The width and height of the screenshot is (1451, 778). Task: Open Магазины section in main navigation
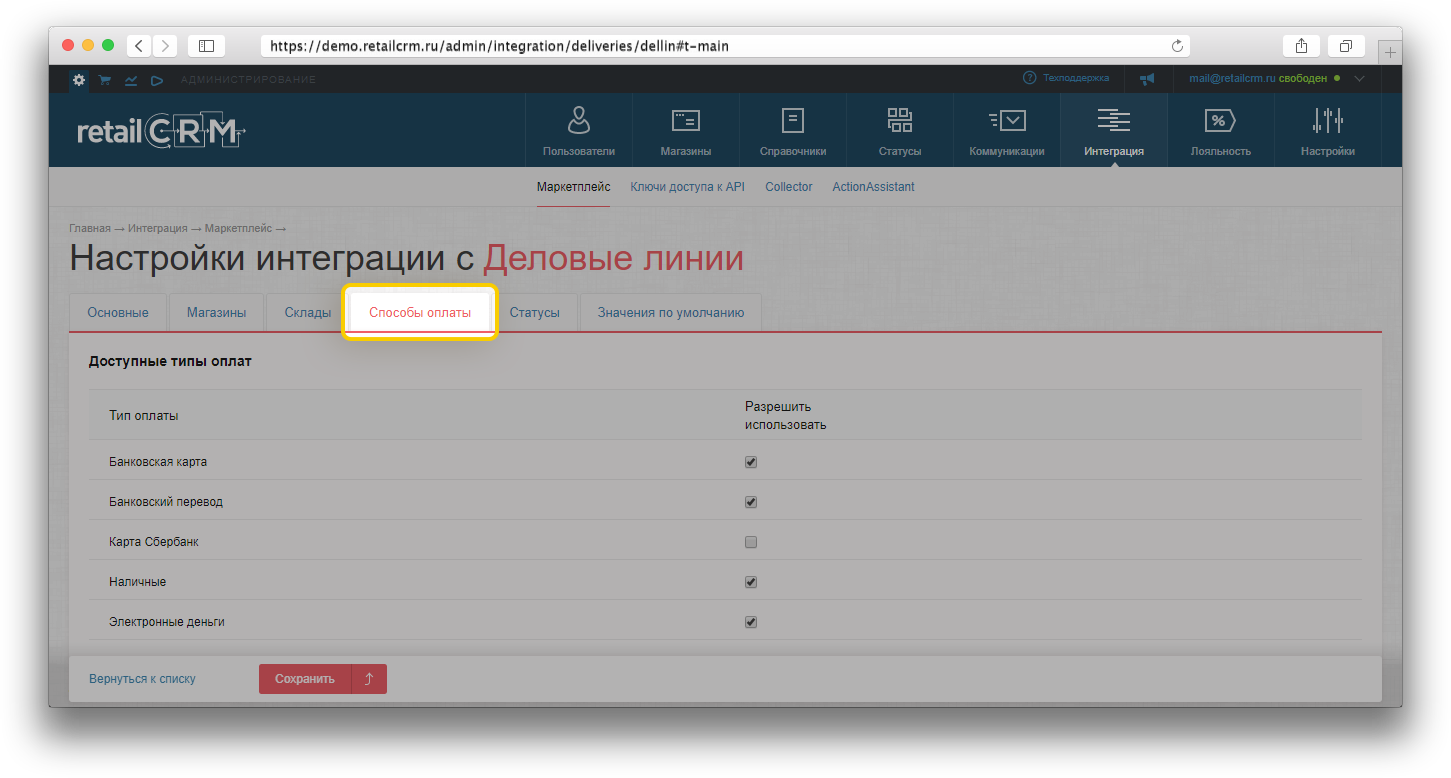(686, 130)
